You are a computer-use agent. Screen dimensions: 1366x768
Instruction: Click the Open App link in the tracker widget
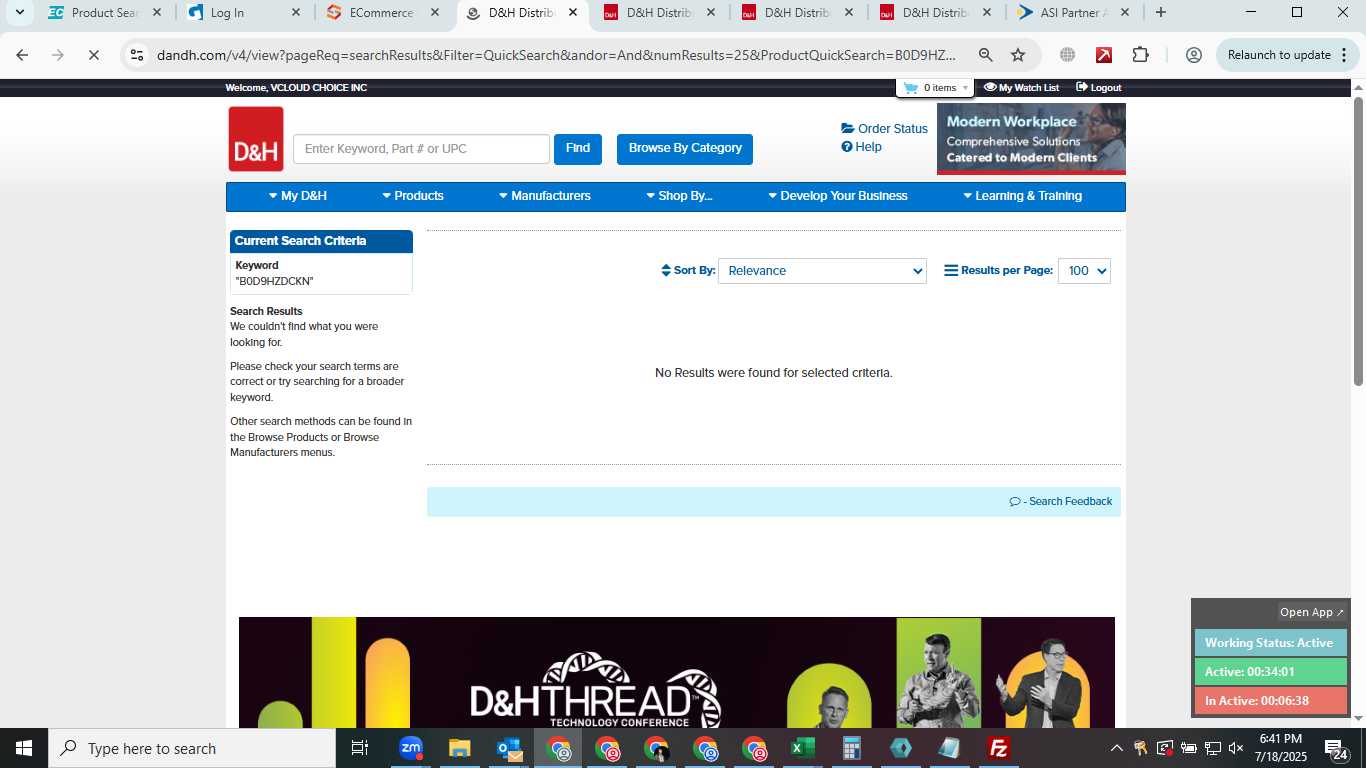[x=1312, y=612]
